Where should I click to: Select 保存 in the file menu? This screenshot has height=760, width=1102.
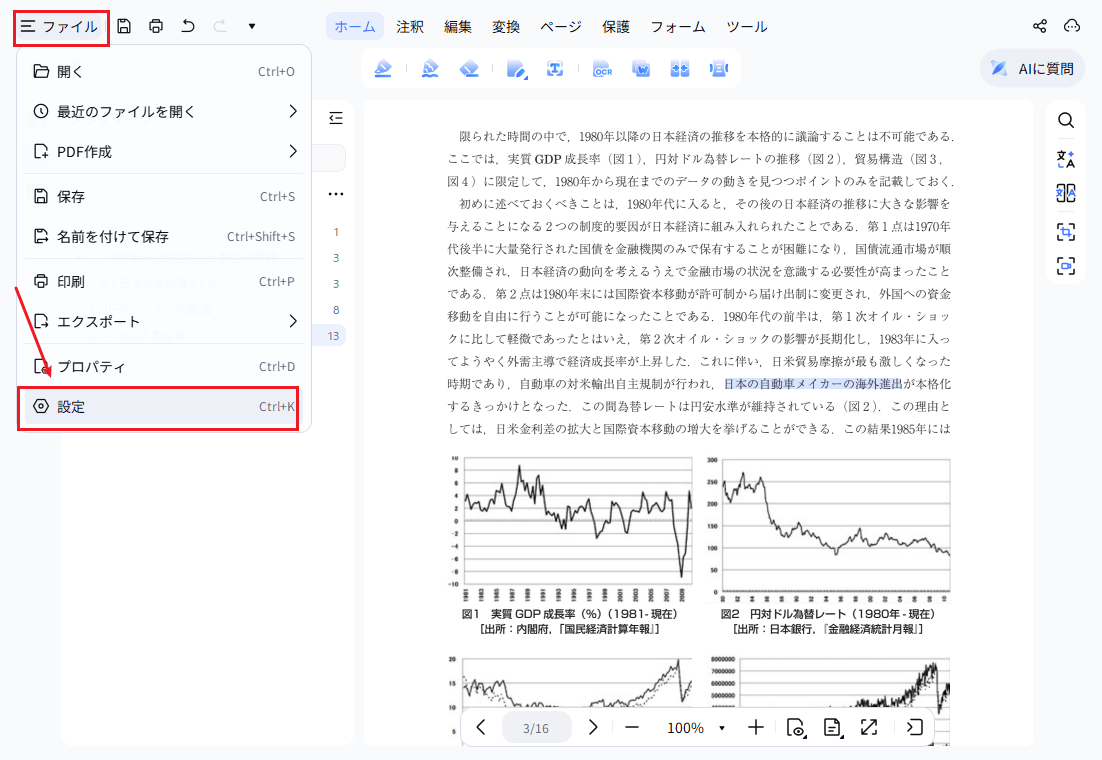[x=164, y=196]
